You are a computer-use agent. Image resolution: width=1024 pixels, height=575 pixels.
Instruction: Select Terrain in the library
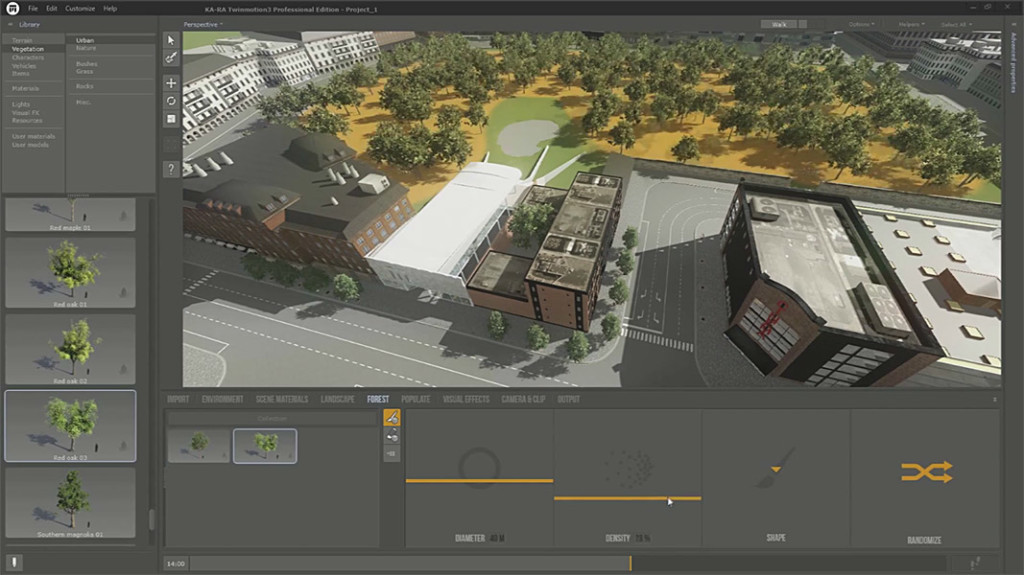[22, 41]
